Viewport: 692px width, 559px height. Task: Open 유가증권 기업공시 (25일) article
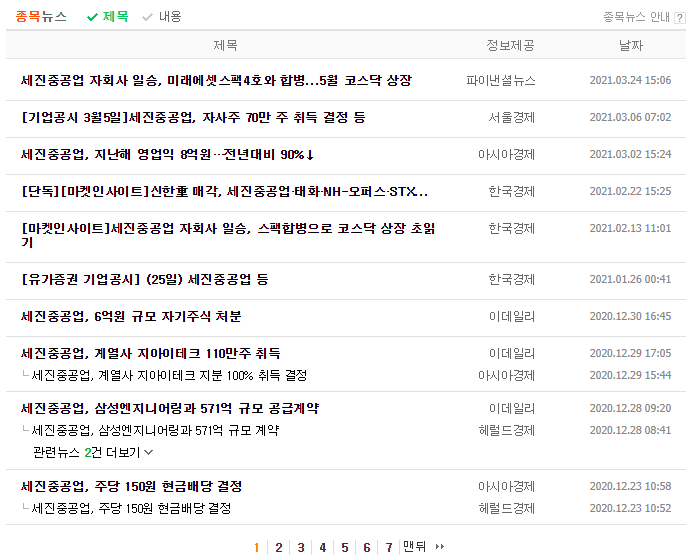pyautogui.click(x=144, y=279)
